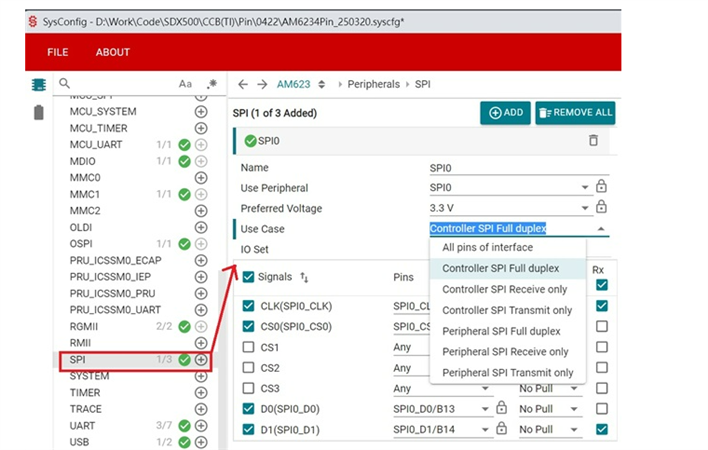The image size is (708, 450).
Task: Choose Controller SPI Receive only option
Action: 508,289
